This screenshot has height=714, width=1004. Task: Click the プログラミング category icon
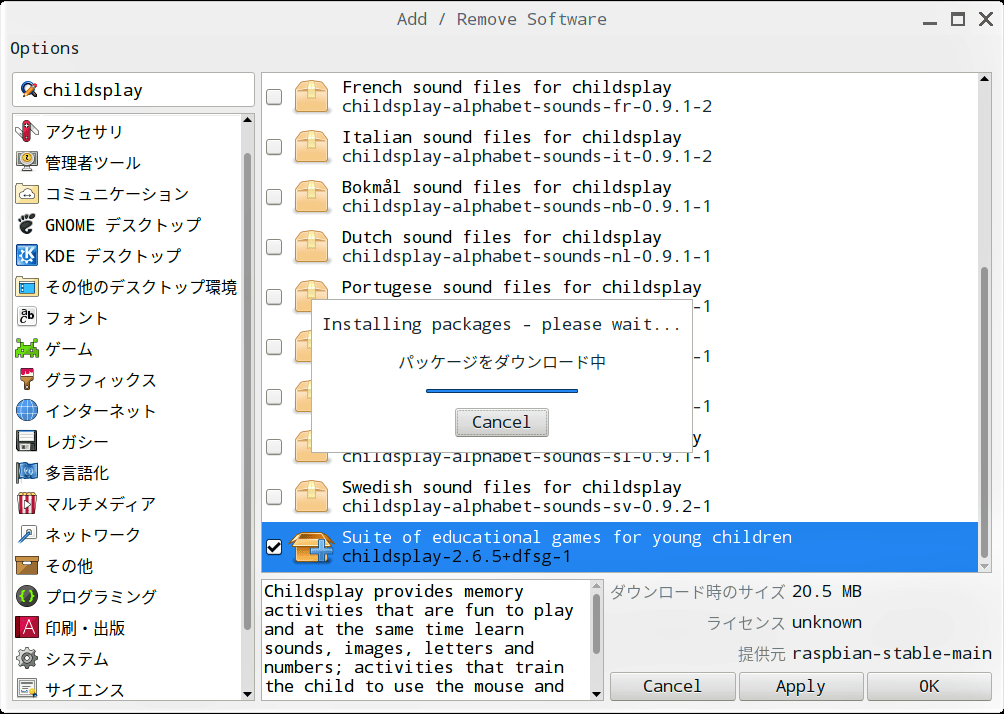point(27,596)
